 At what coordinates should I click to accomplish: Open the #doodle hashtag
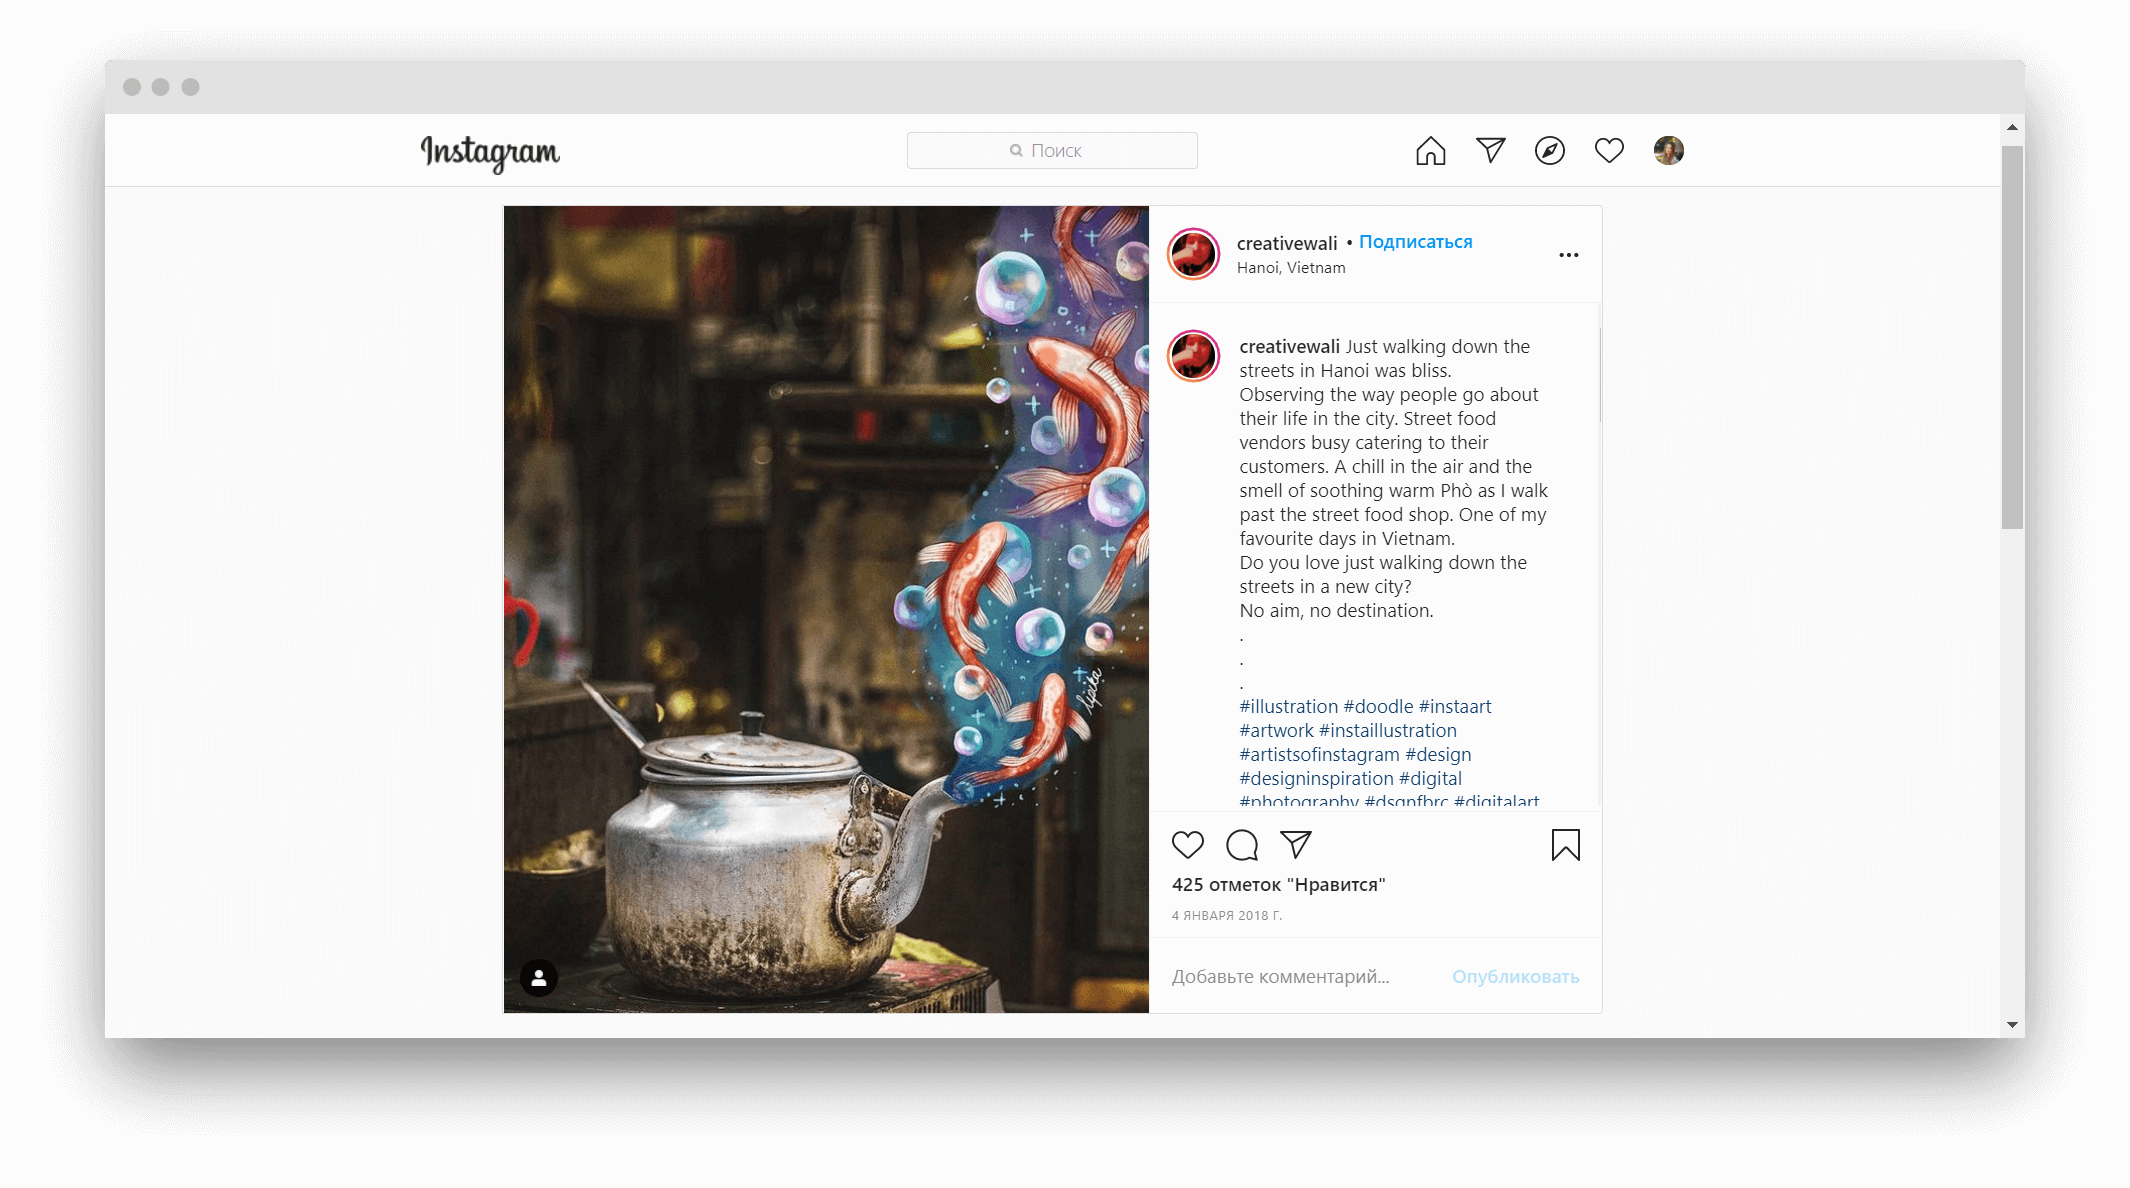click(x=1378, y=707)
